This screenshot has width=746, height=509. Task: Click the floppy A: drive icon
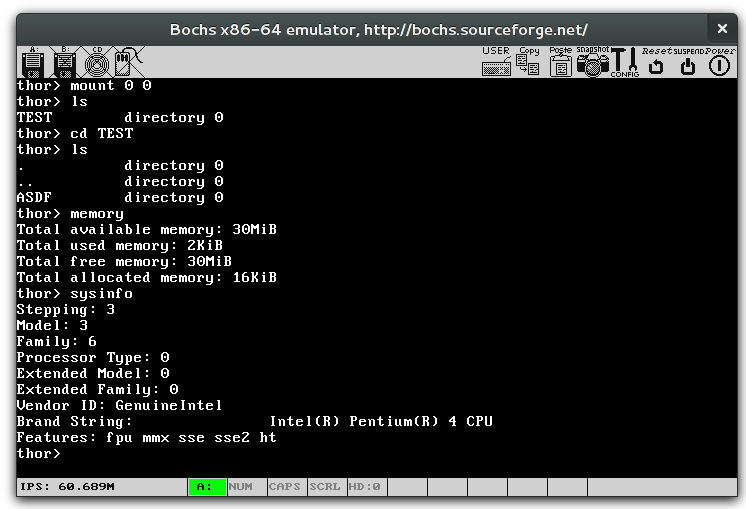[33, 62]
